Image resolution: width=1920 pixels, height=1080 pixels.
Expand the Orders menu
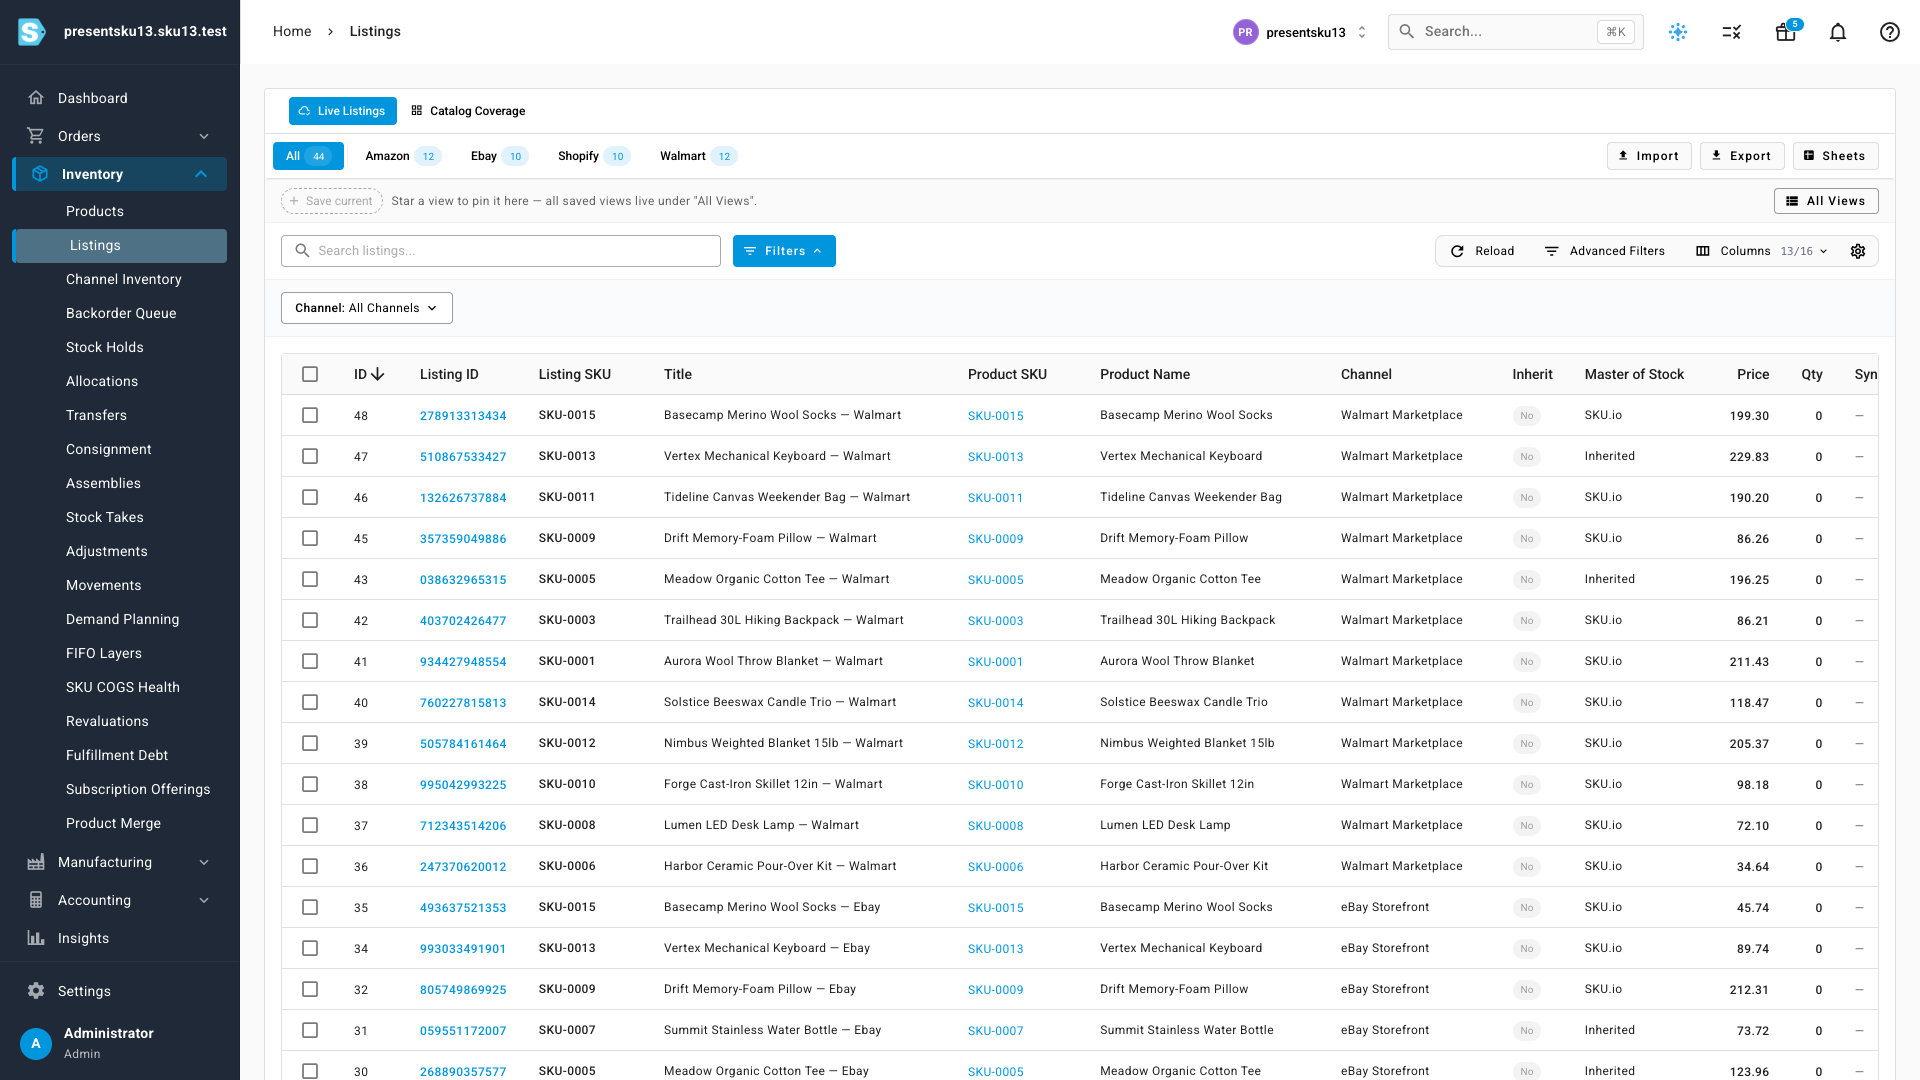tap(204, 136)
